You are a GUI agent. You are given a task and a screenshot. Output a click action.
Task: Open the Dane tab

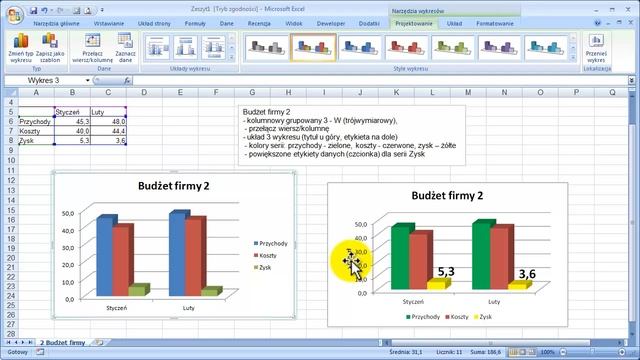[x=227, y=24]
